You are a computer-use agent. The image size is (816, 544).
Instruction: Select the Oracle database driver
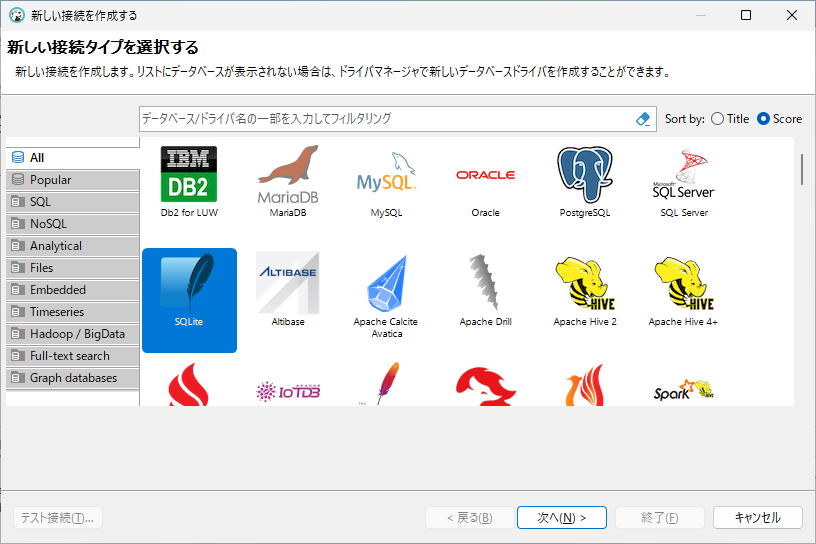click(486, 175)
